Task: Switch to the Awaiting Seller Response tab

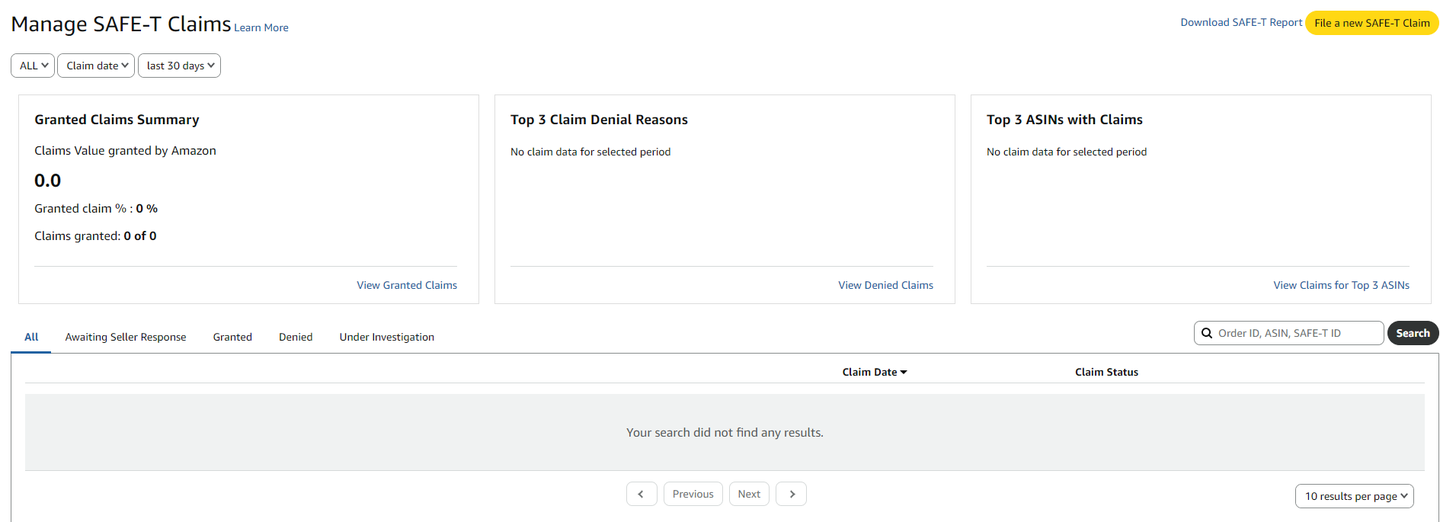Action: (x=125, y=337)
